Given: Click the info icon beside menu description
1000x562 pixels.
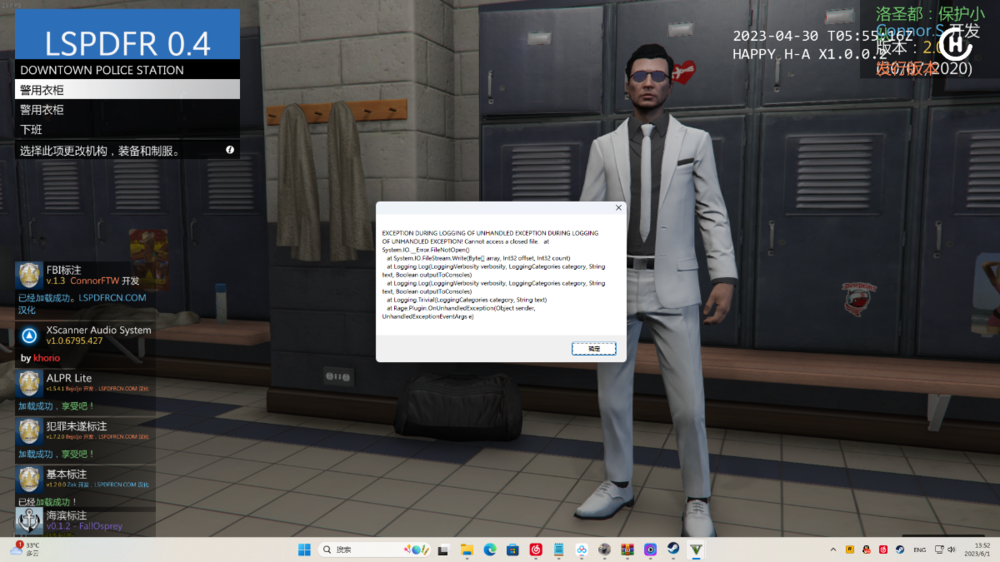Looking at the screenshot, I should pyautogui.click(x=230, y=150).
